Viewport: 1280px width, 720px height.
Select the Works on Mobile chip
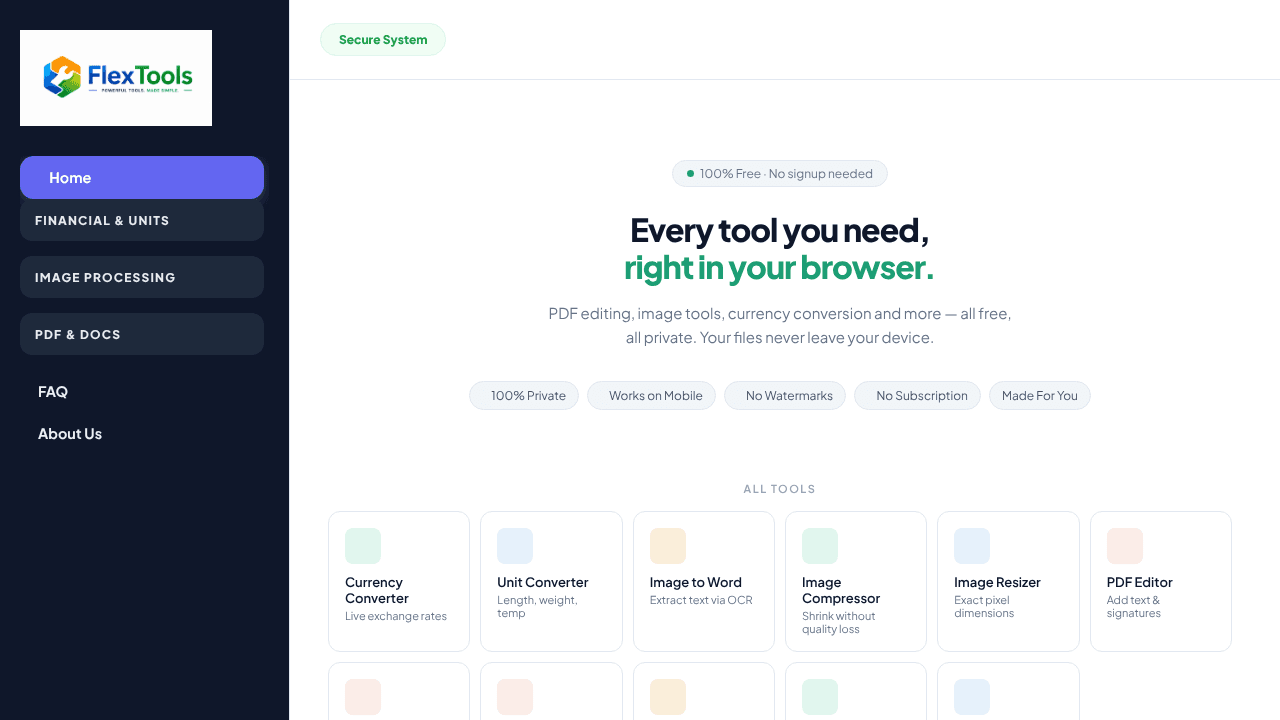(651, 396)
